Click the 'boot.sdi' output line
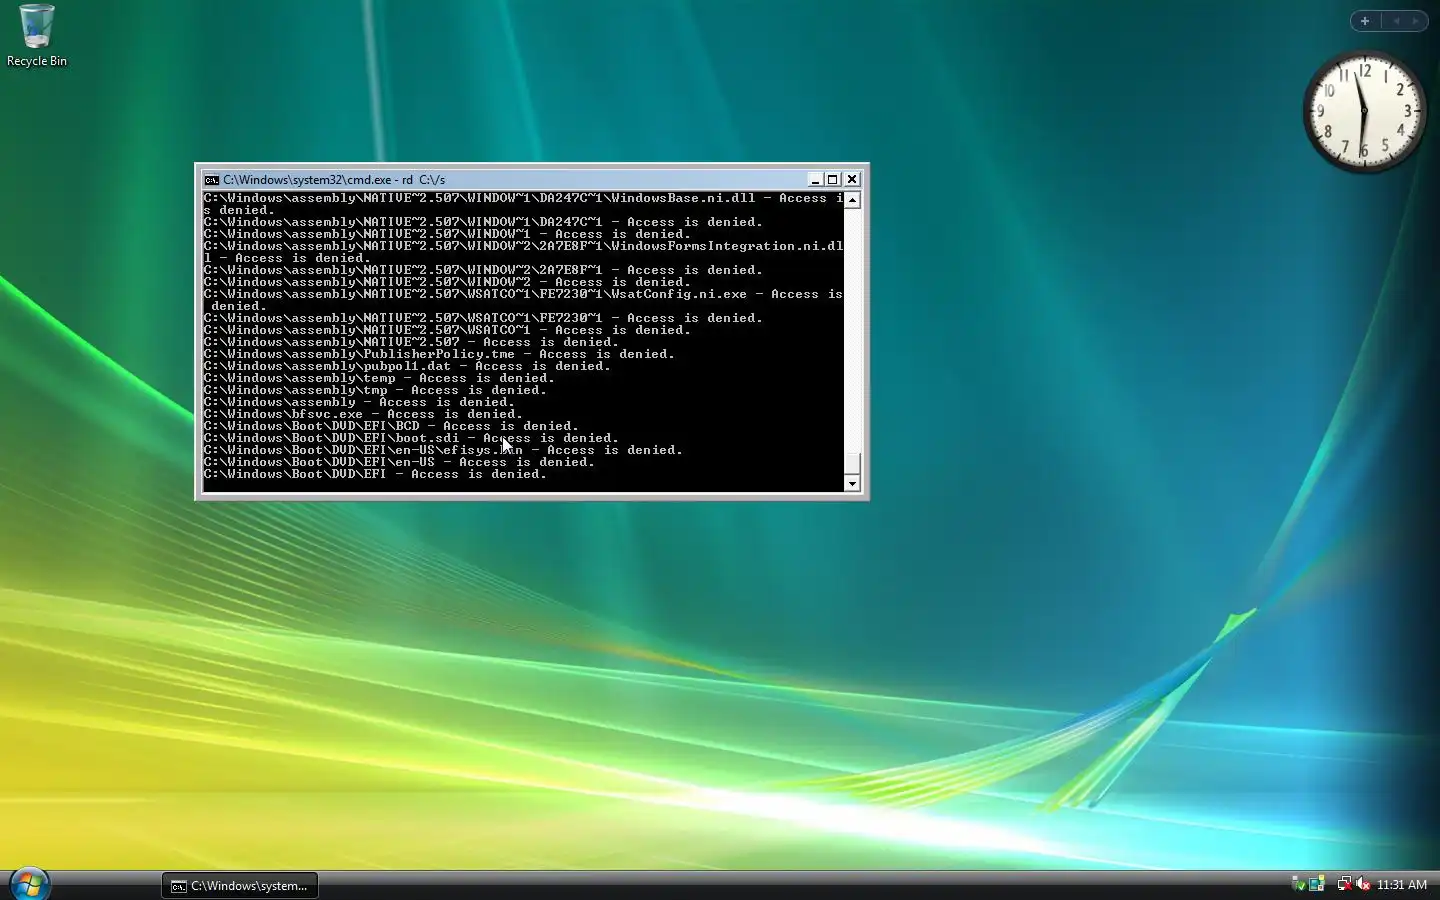This screenshot has width=1440, height=900. [x=411, y=438]
